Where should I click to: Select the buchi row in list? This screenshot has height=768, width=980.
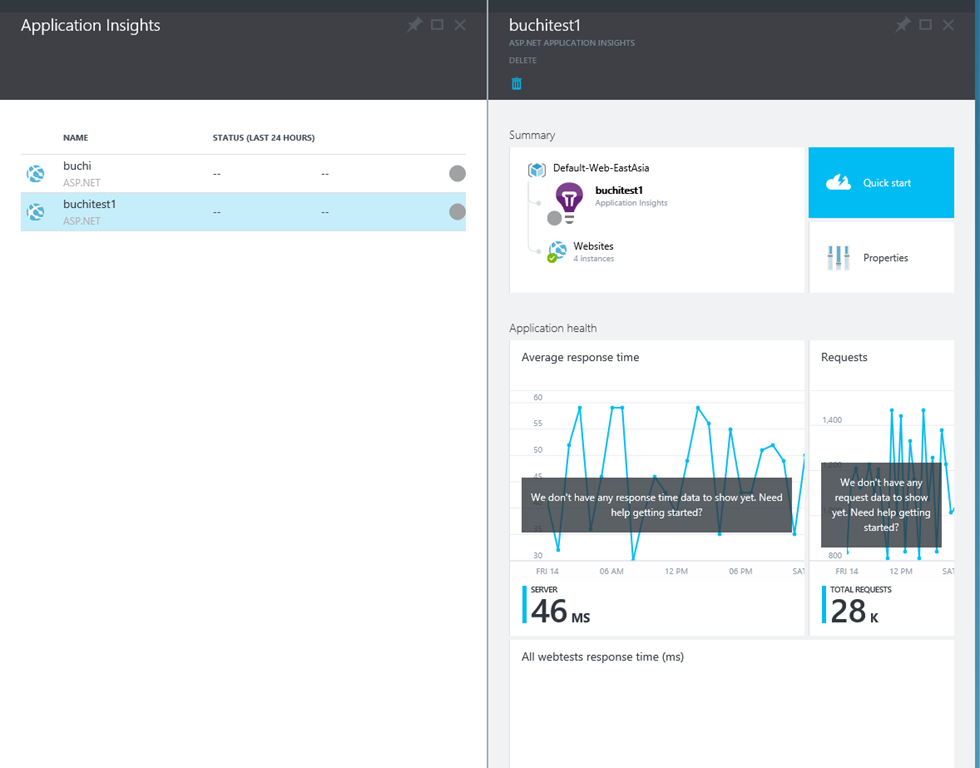pos(243,174)
